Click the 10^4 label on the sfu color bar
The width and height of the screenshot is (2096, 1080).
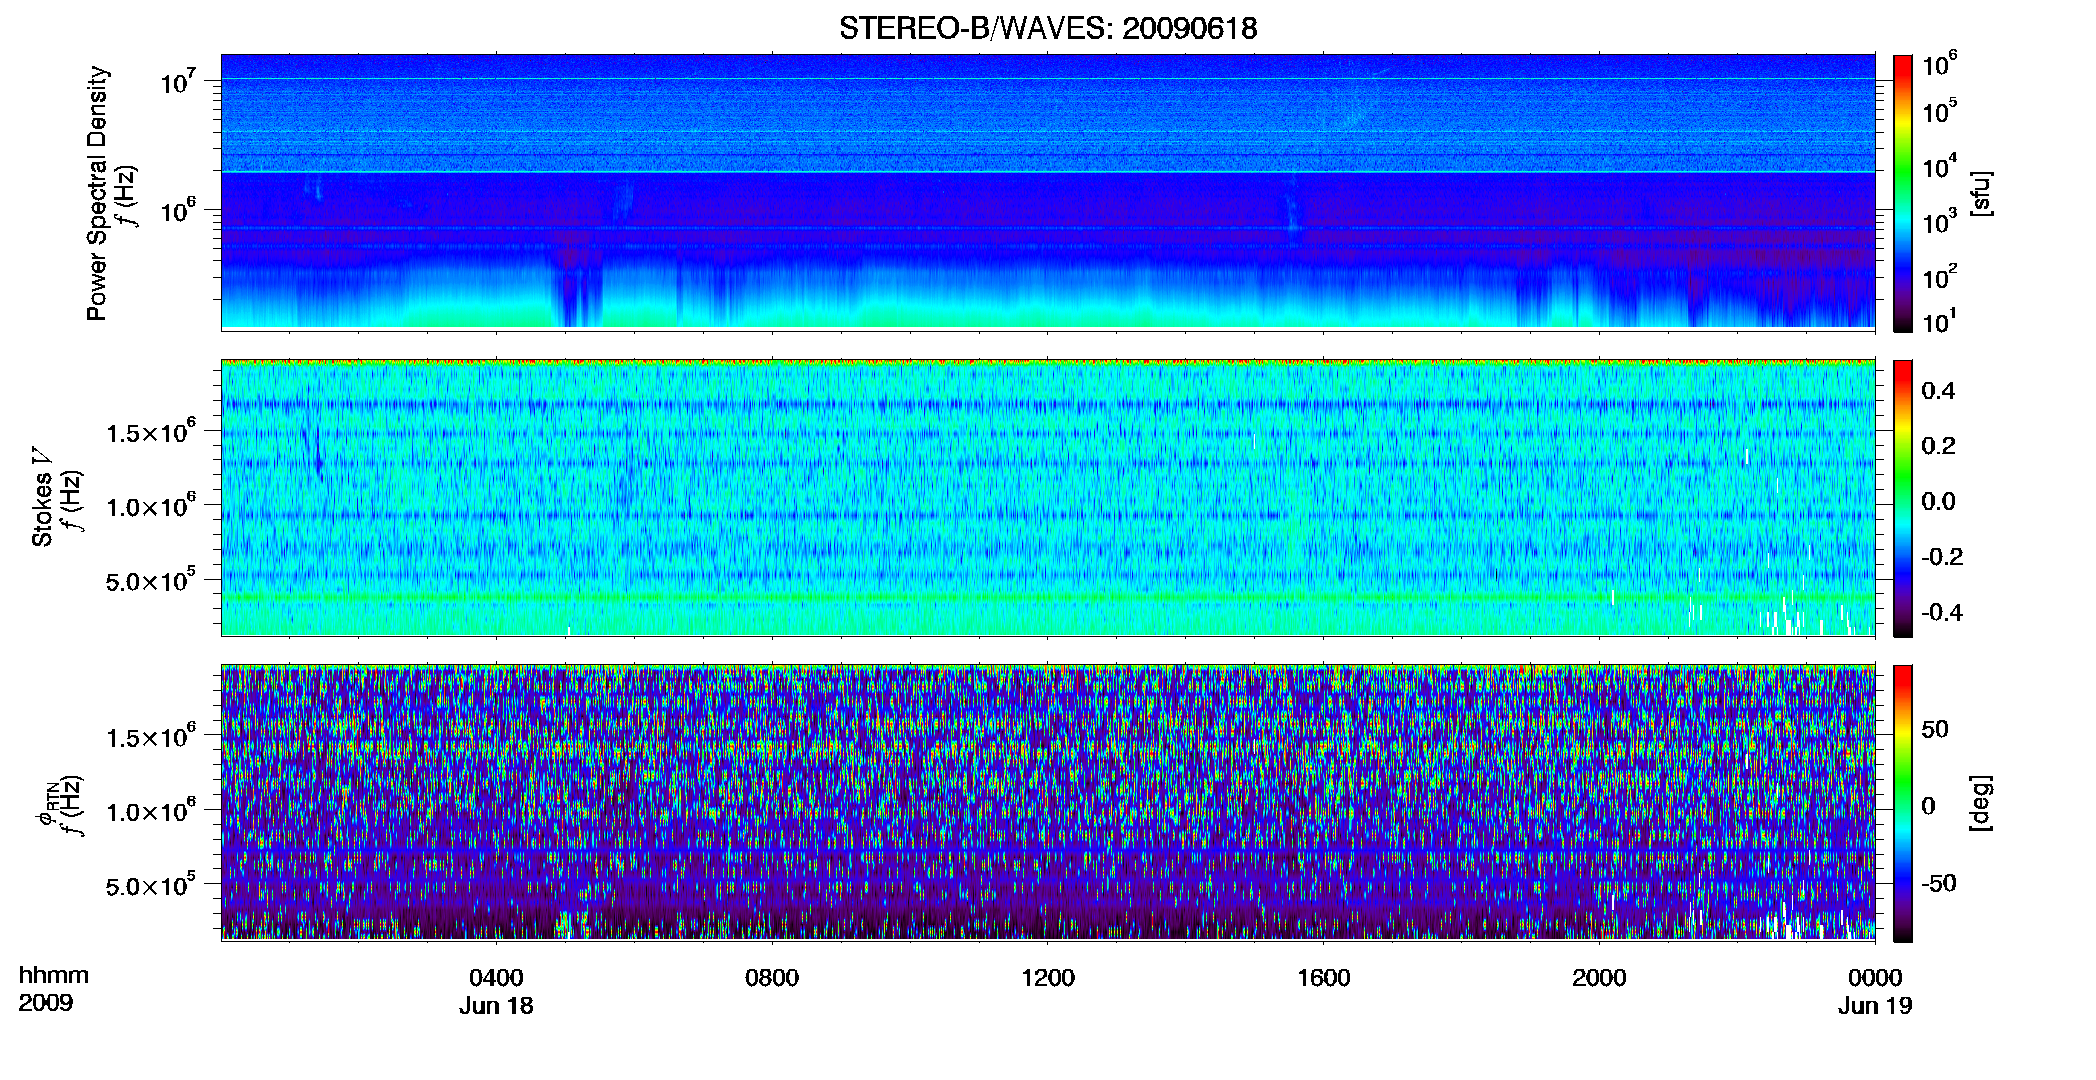pos(1940,167)
